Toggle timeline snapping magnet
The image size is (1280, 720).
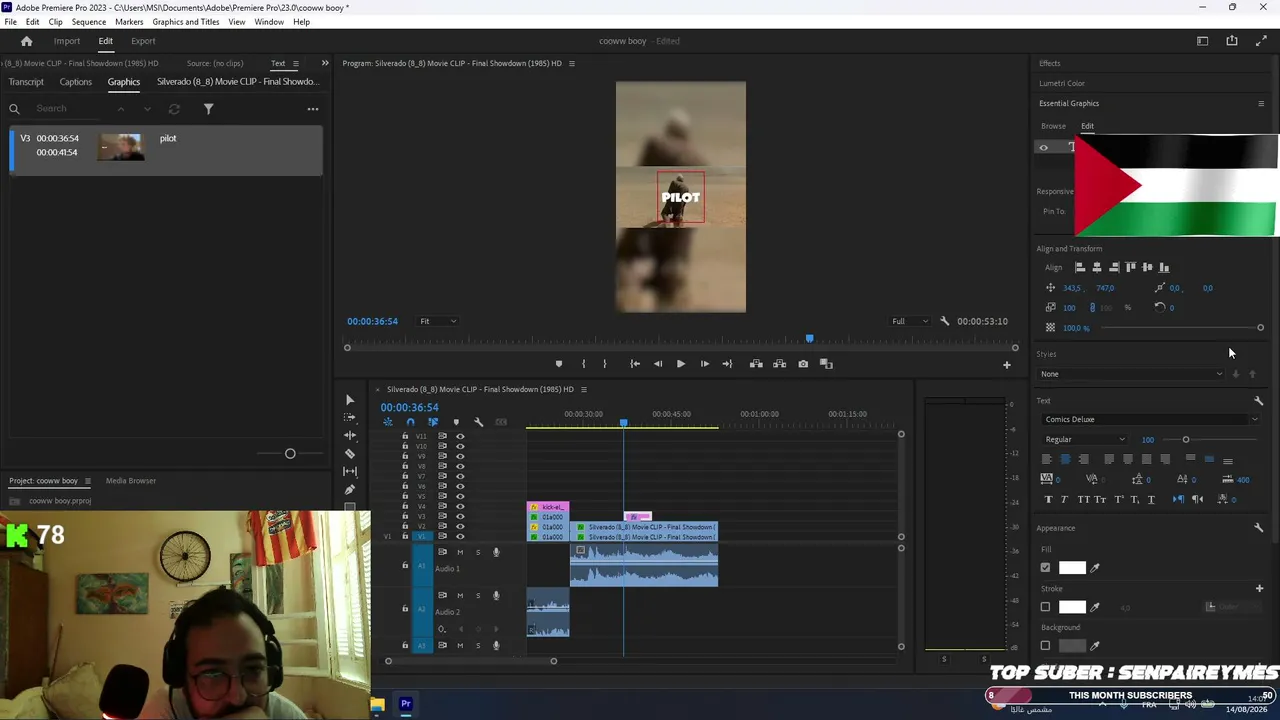(410, 422)
